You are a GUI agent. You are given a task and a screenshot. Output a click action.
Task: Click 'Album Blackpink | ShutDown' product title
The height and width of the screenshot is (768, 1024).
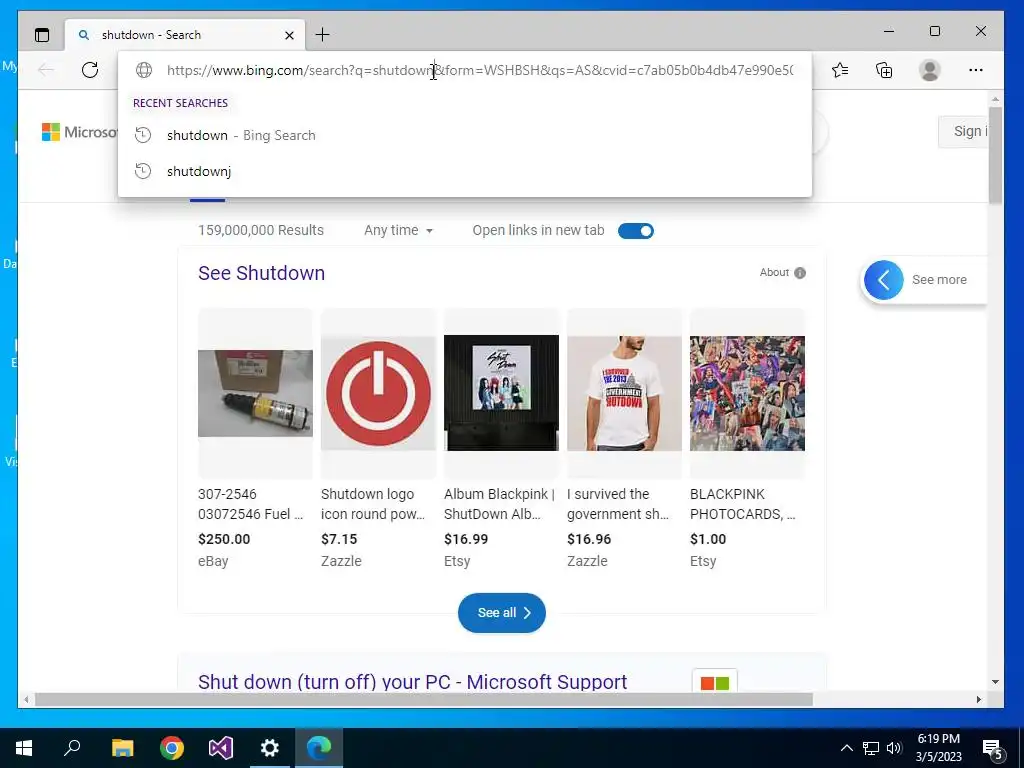(x=500, y=504)
